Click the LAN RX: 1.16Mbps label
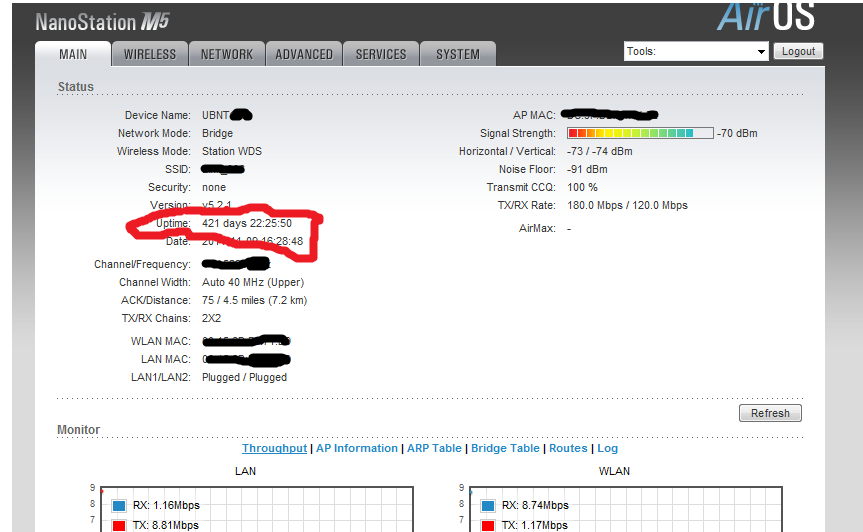863x532 pixels. 166,506
